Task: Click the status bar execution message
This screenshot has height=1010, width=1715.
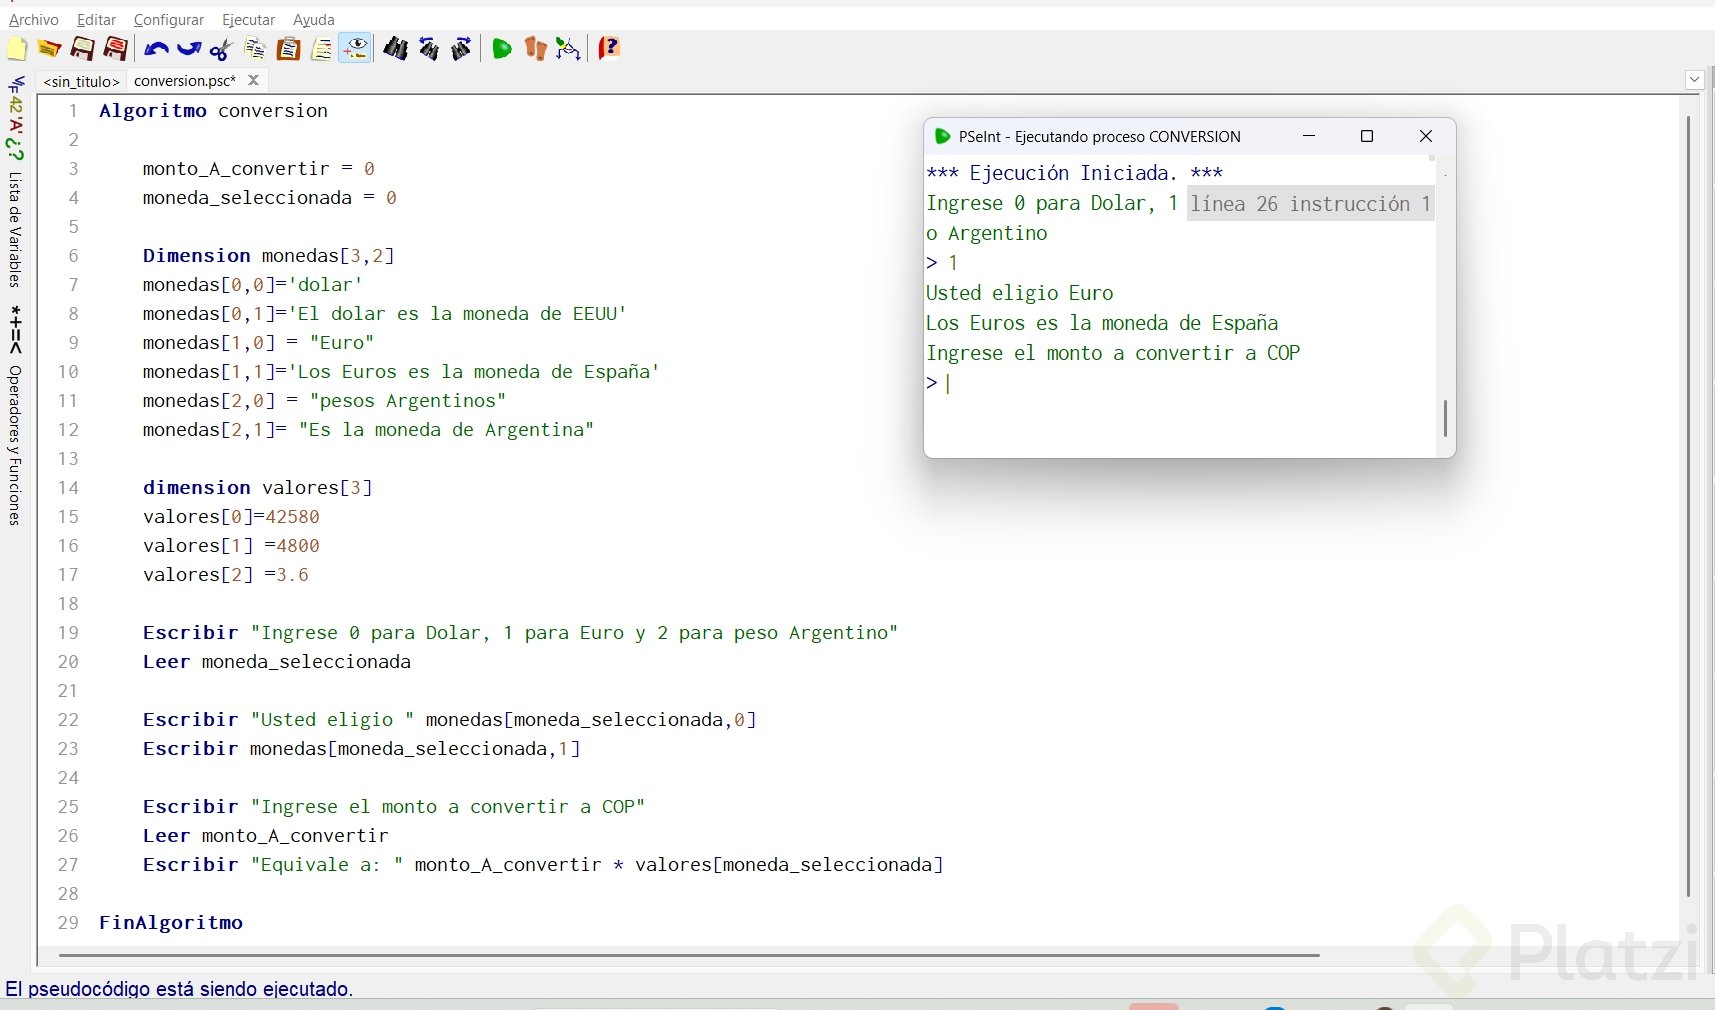Action: pos(179,989)
